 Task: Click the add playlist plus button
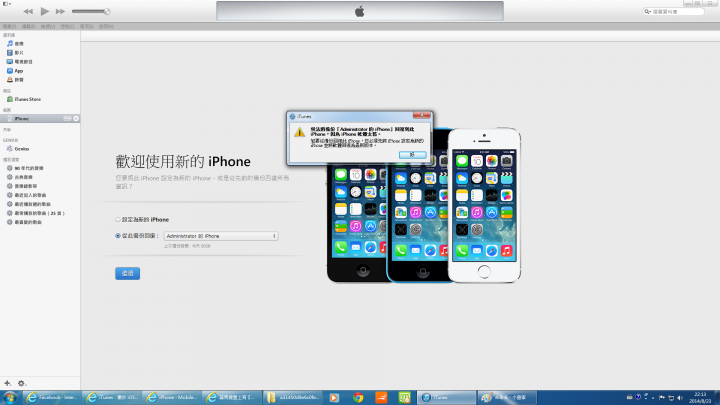7,383
